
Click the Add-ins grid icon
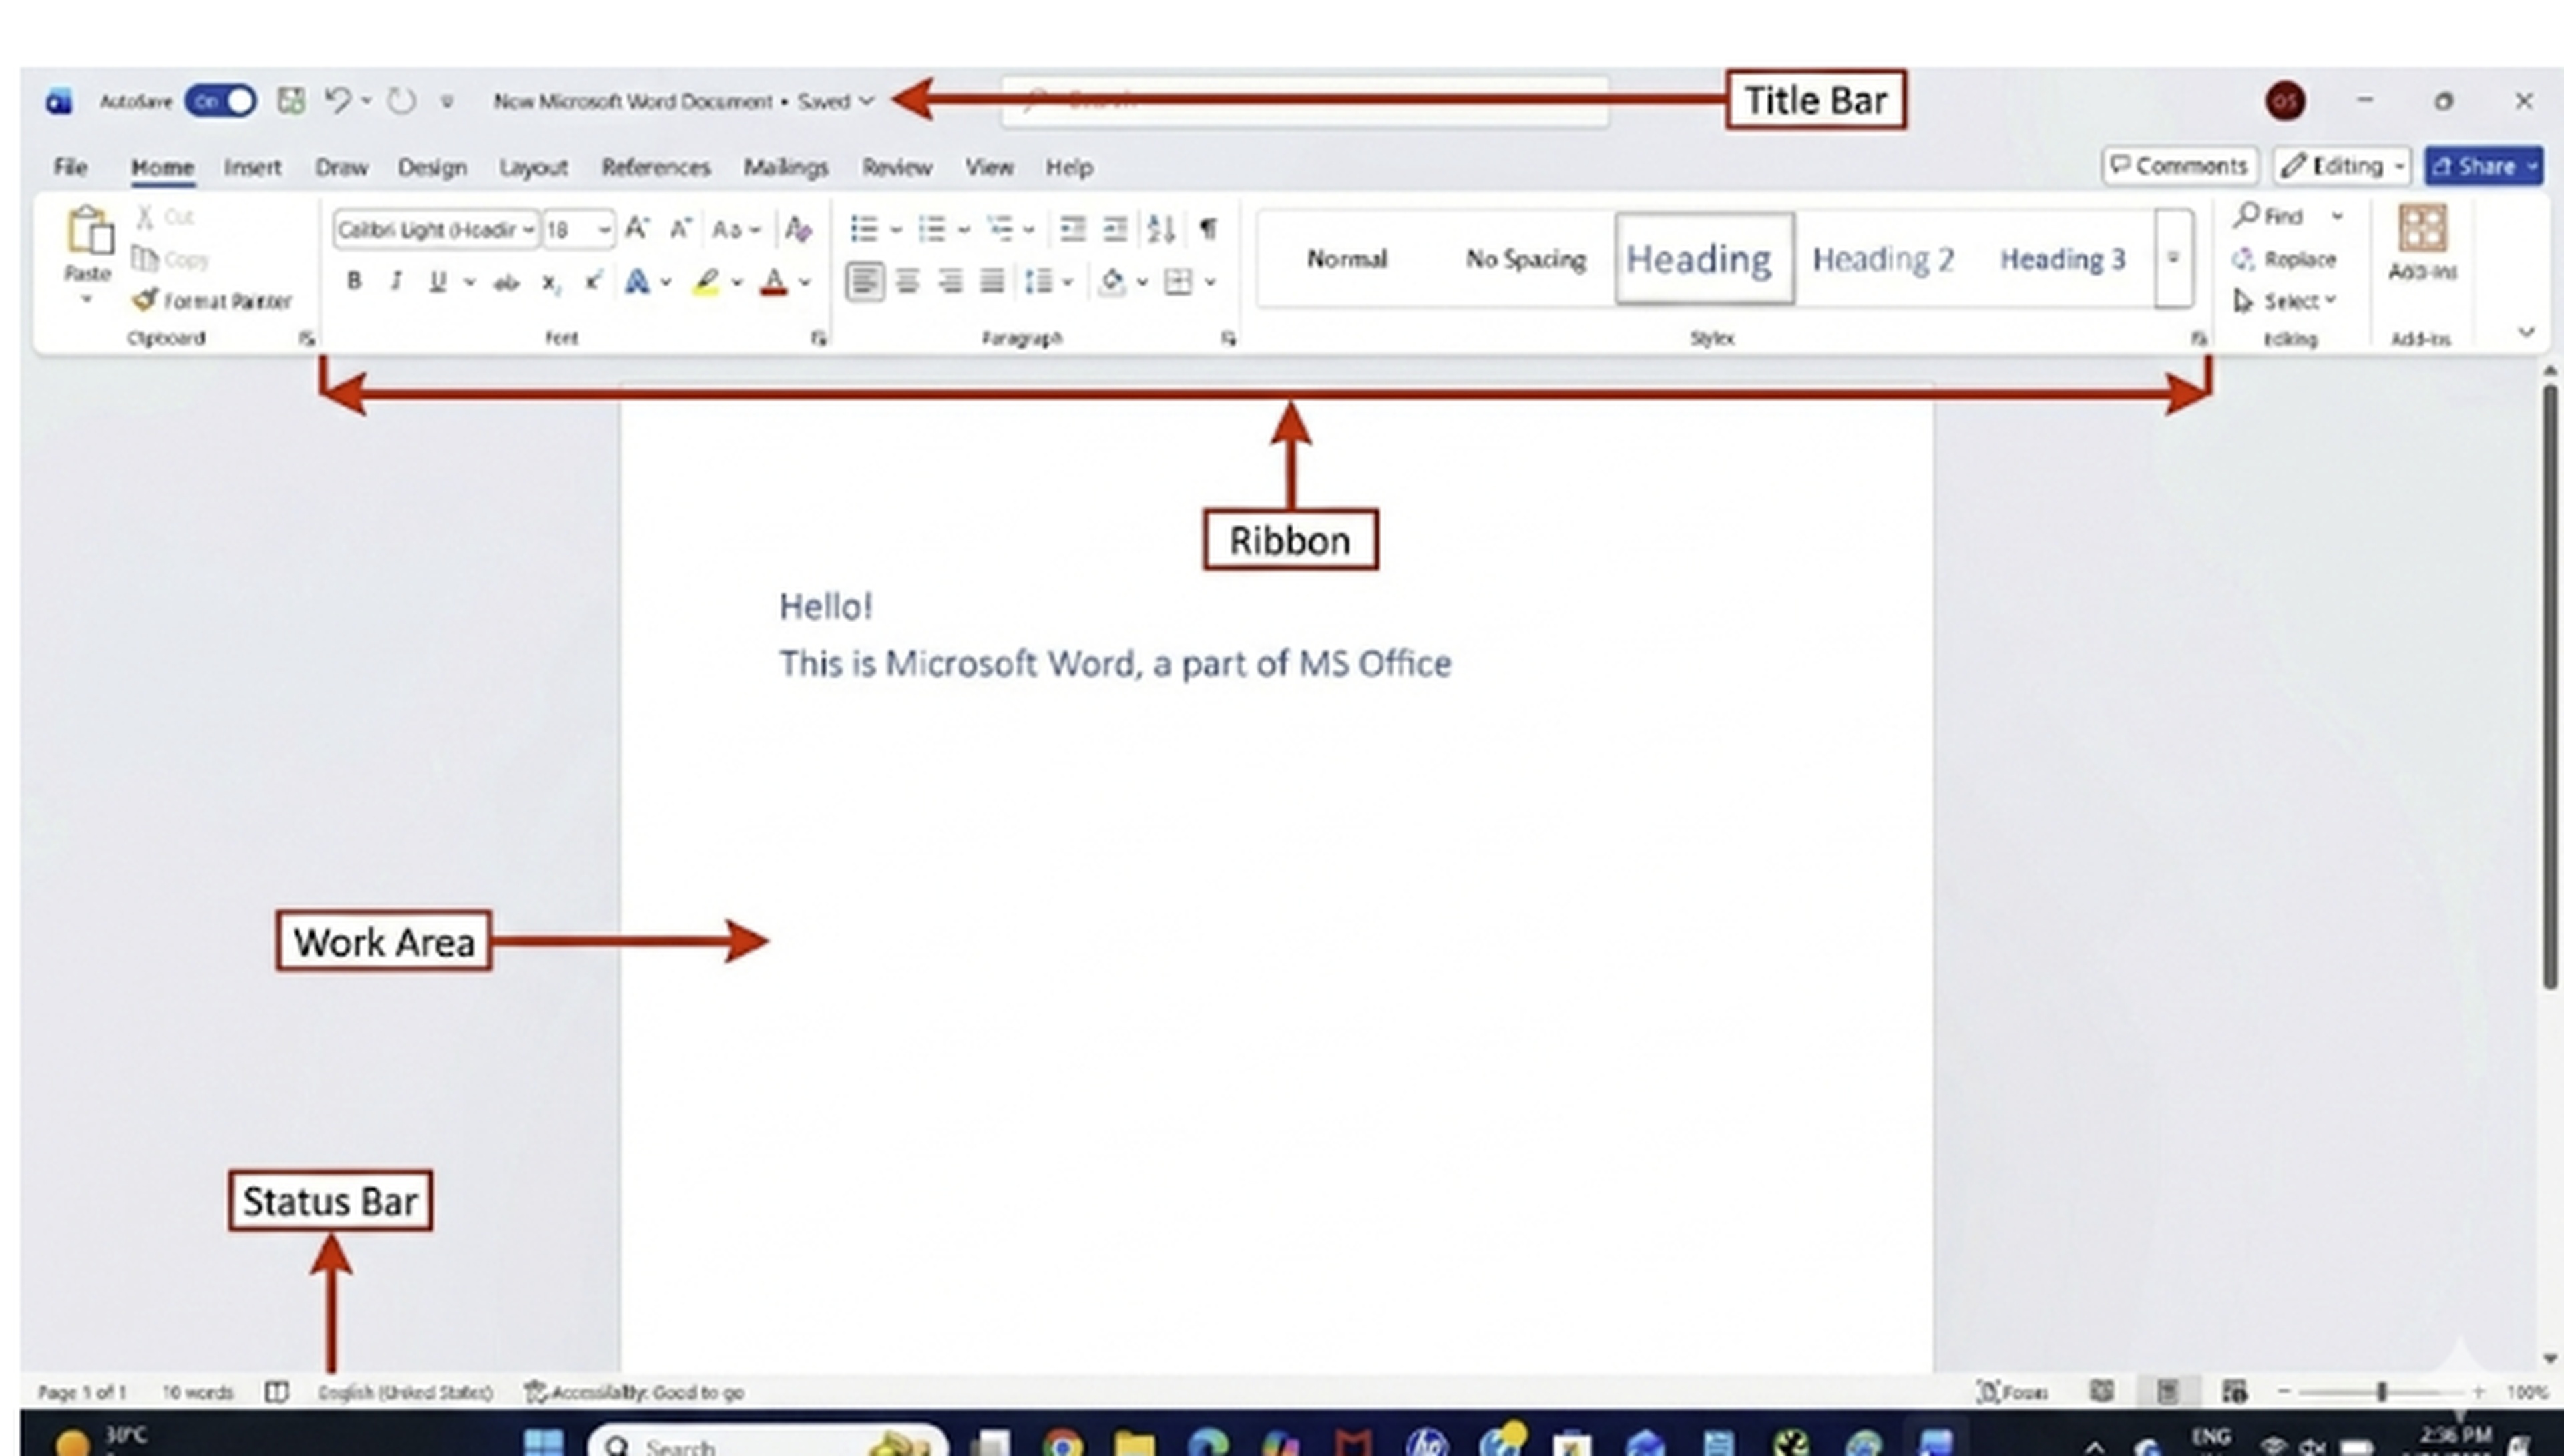point(2422,229)
